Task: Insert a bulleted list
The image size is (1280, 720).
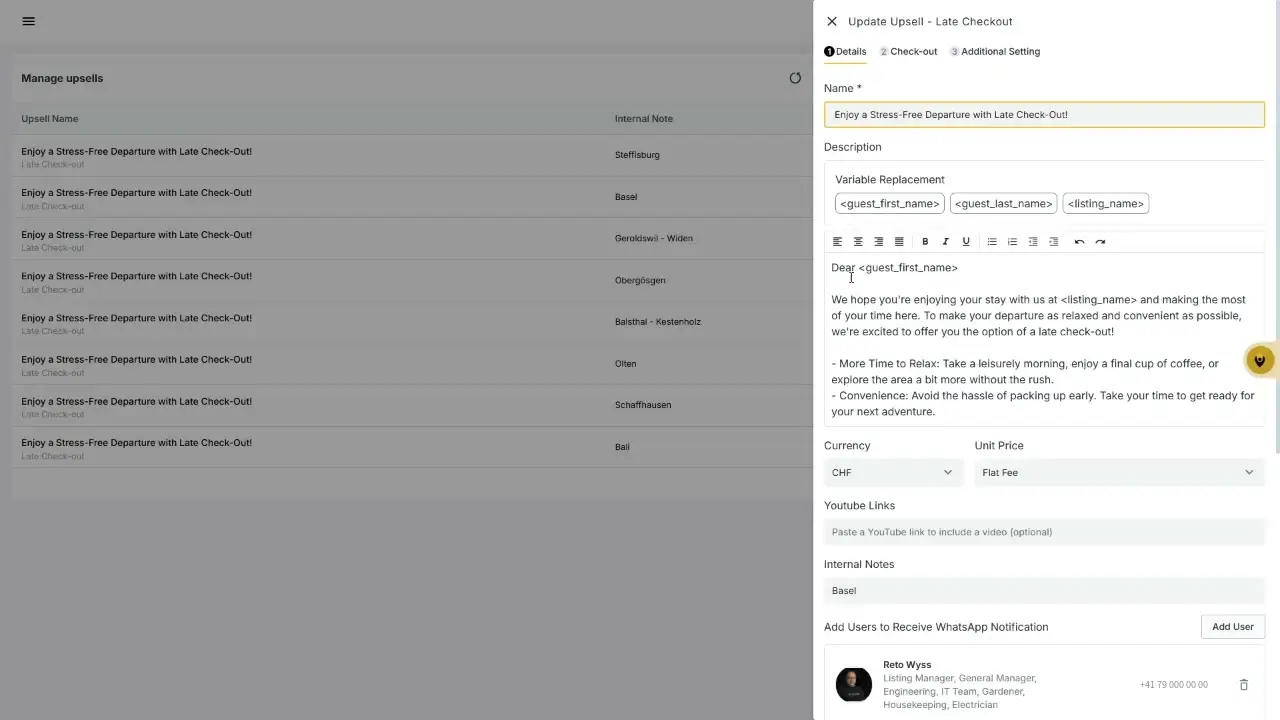Action: (x=992, y=242)
